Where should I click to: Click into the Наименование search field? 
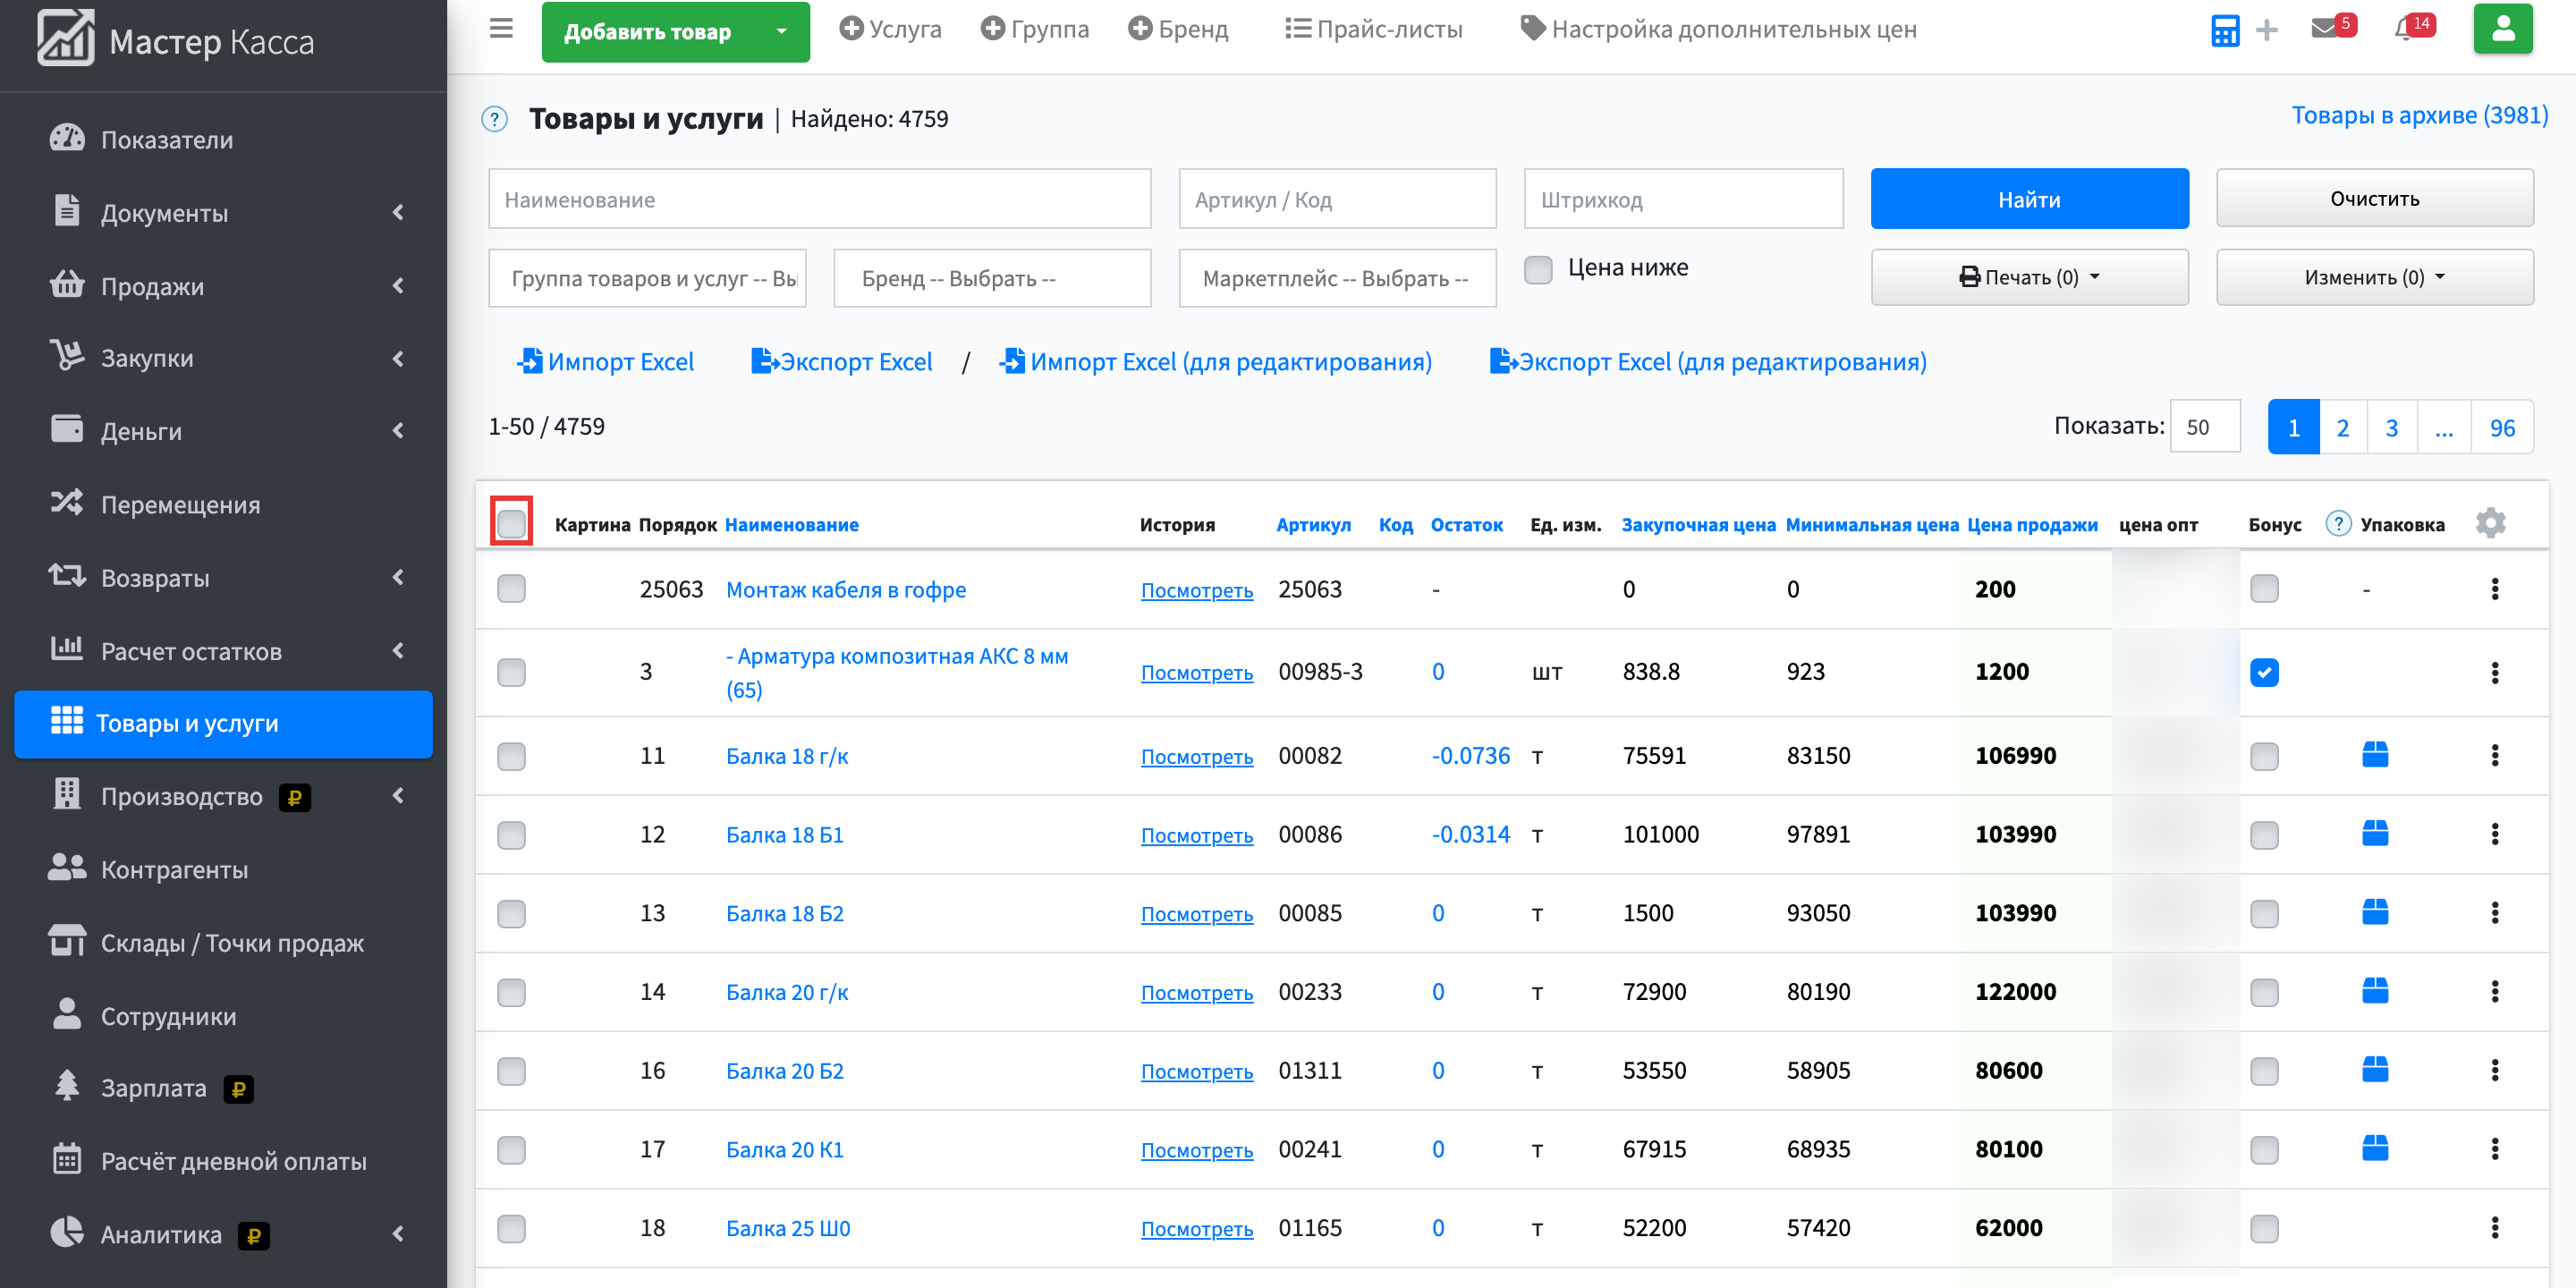pos(819,199)
